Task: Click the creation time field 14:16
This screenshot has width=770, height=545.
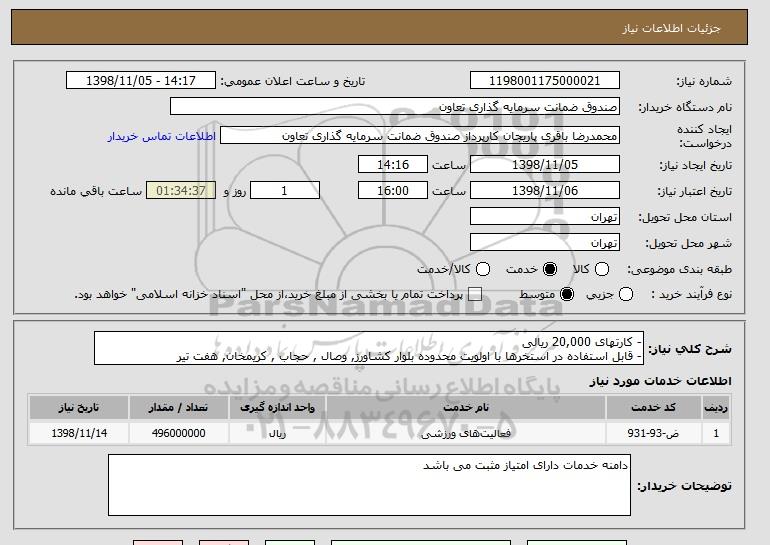Action: pos(393,164)
